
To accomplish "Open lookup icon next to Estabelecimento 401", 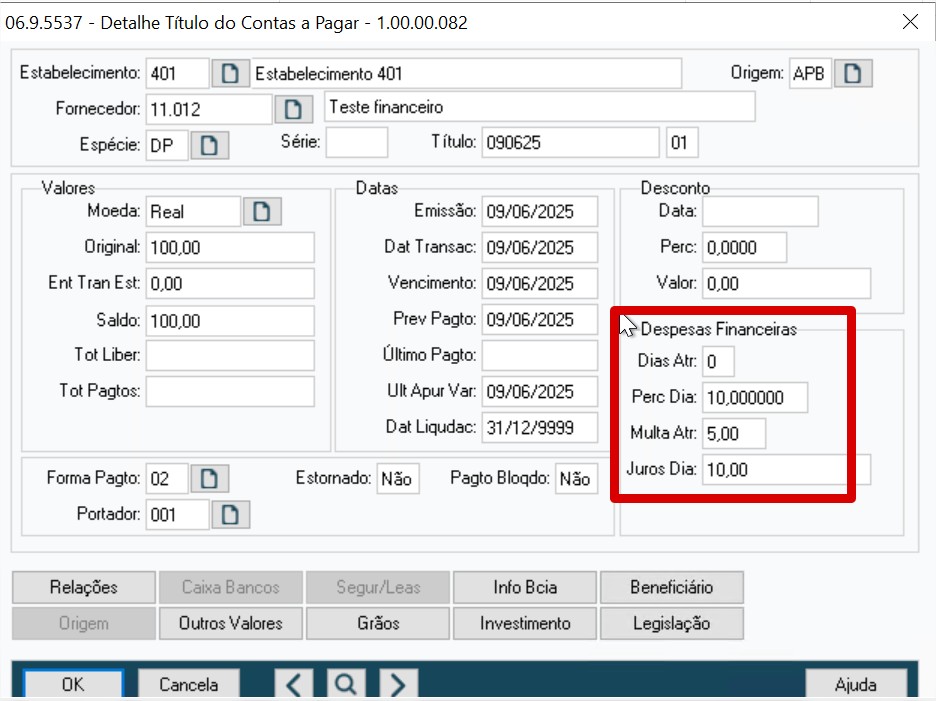I will tap(230, 73).
